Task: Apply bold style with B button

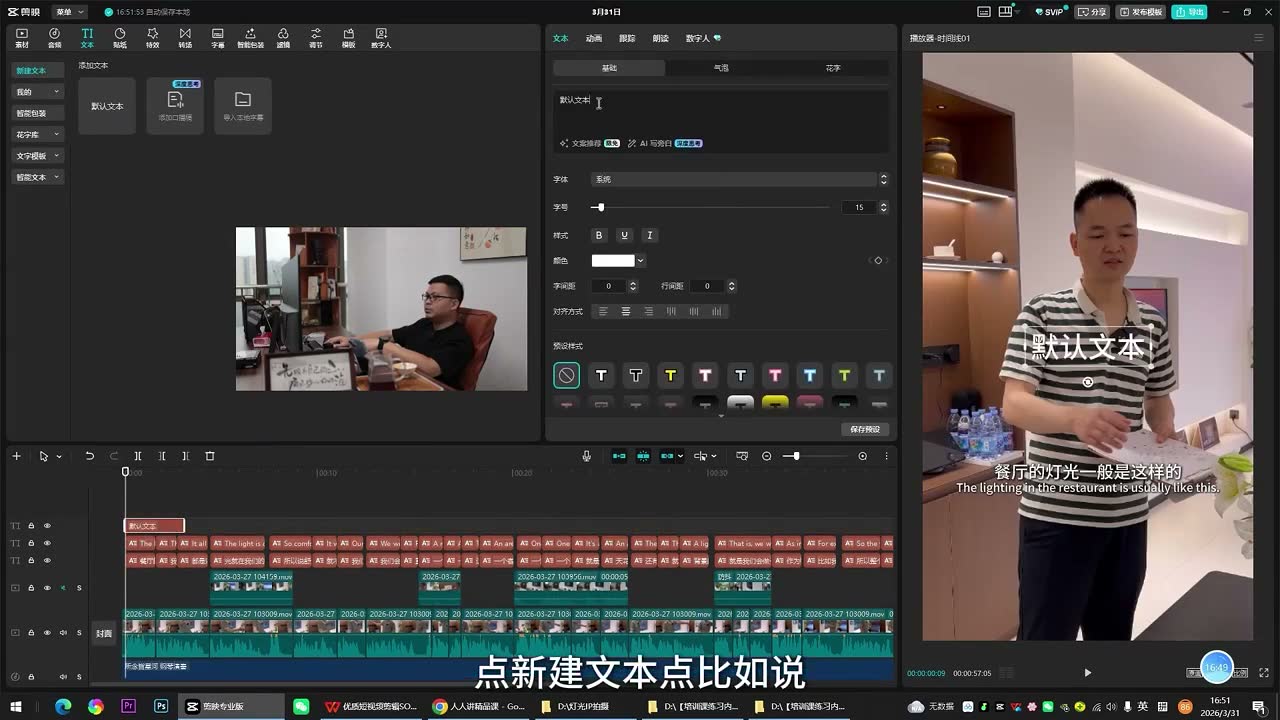Action: point(599,235)
